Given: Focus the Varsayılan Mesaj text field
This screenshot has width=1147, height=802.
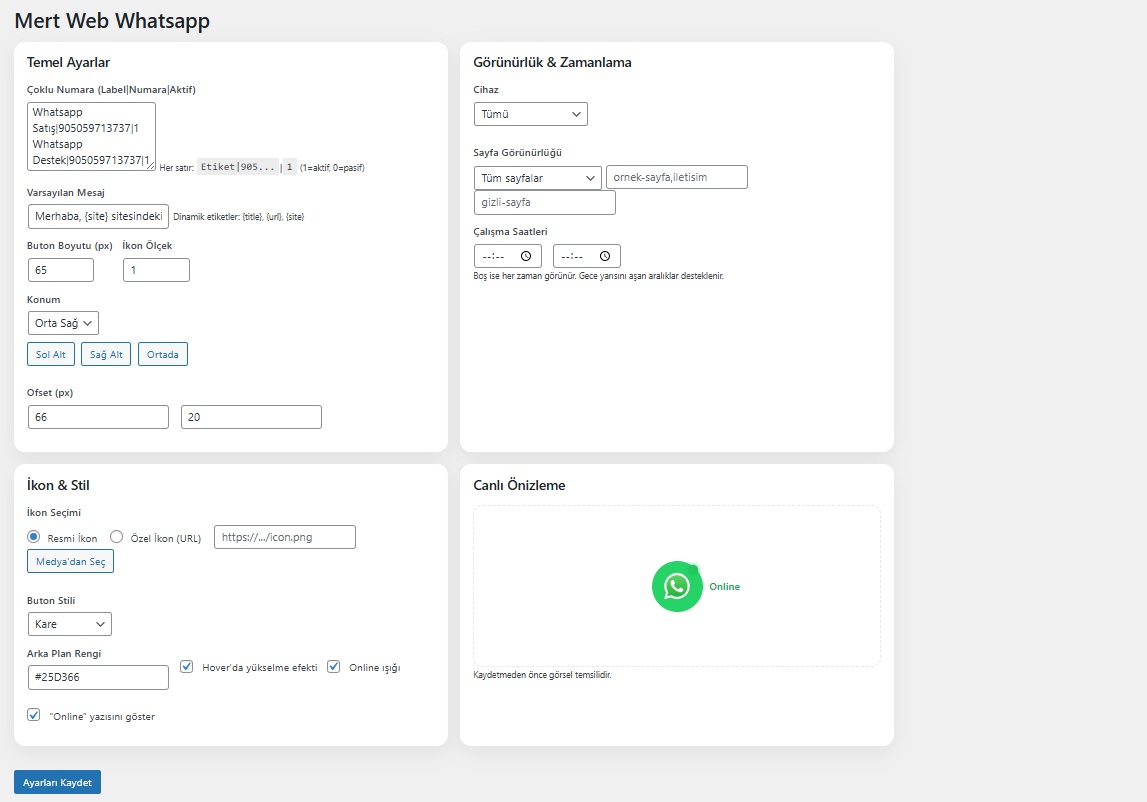Looking at the screenshot, I should (98, 217).
